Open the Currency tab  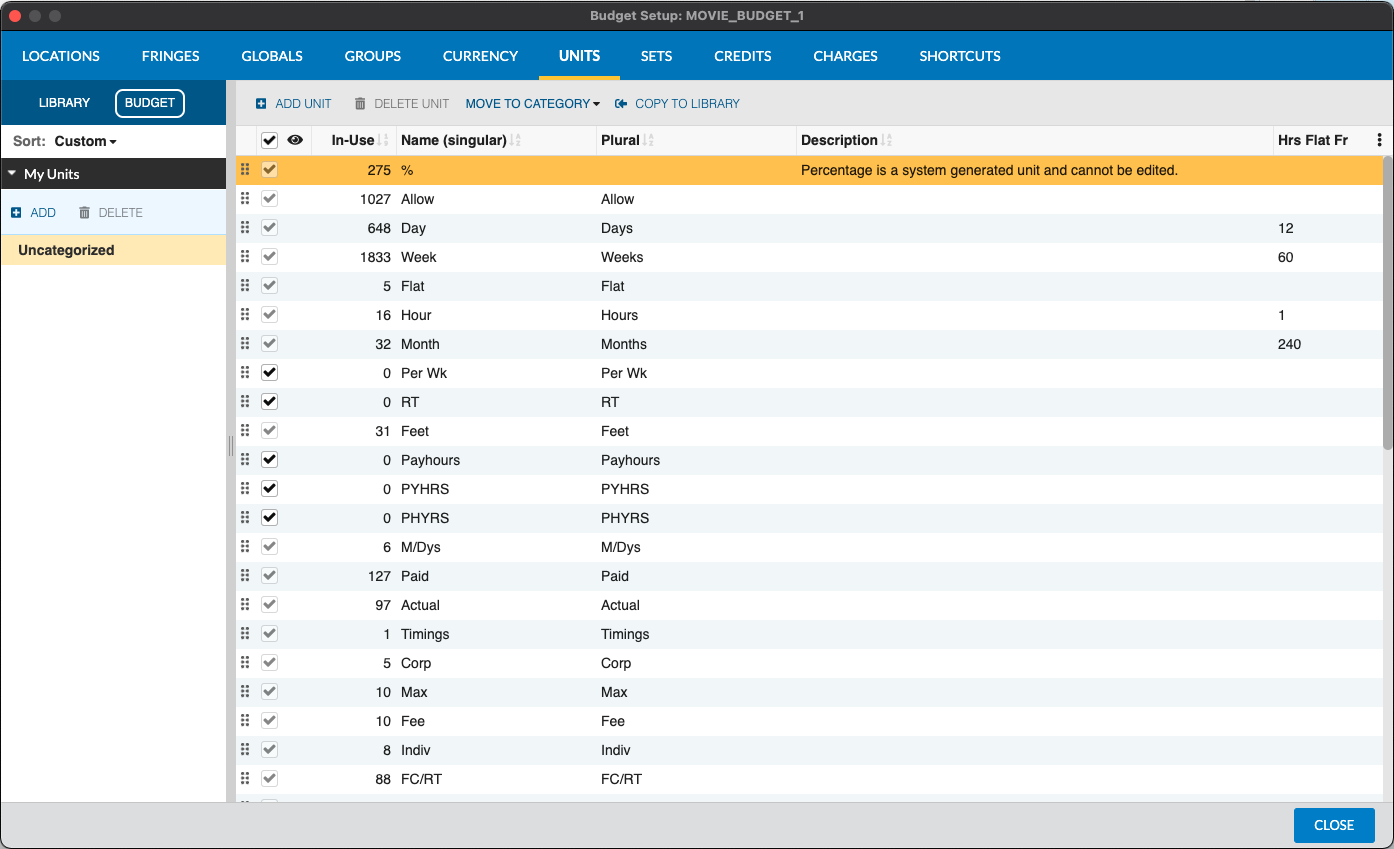[x=480, y=56]
